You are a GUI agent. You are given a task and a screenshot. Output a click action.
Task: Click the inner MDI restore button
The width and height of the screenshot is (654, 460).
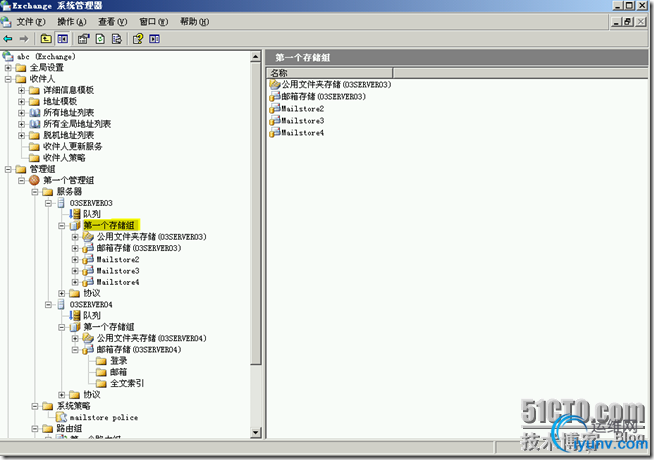click(628, 22)
